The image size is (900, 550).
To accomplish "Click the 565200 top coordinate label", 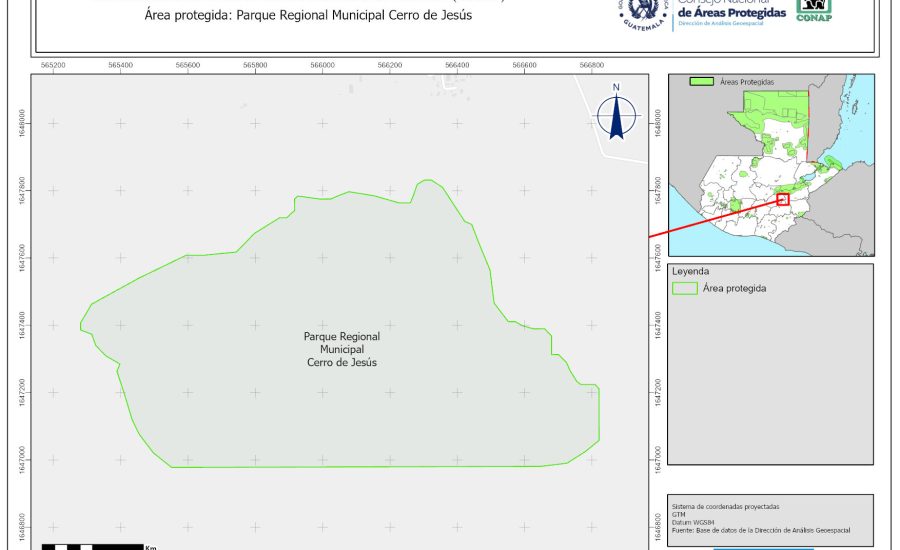I will 53,65.
